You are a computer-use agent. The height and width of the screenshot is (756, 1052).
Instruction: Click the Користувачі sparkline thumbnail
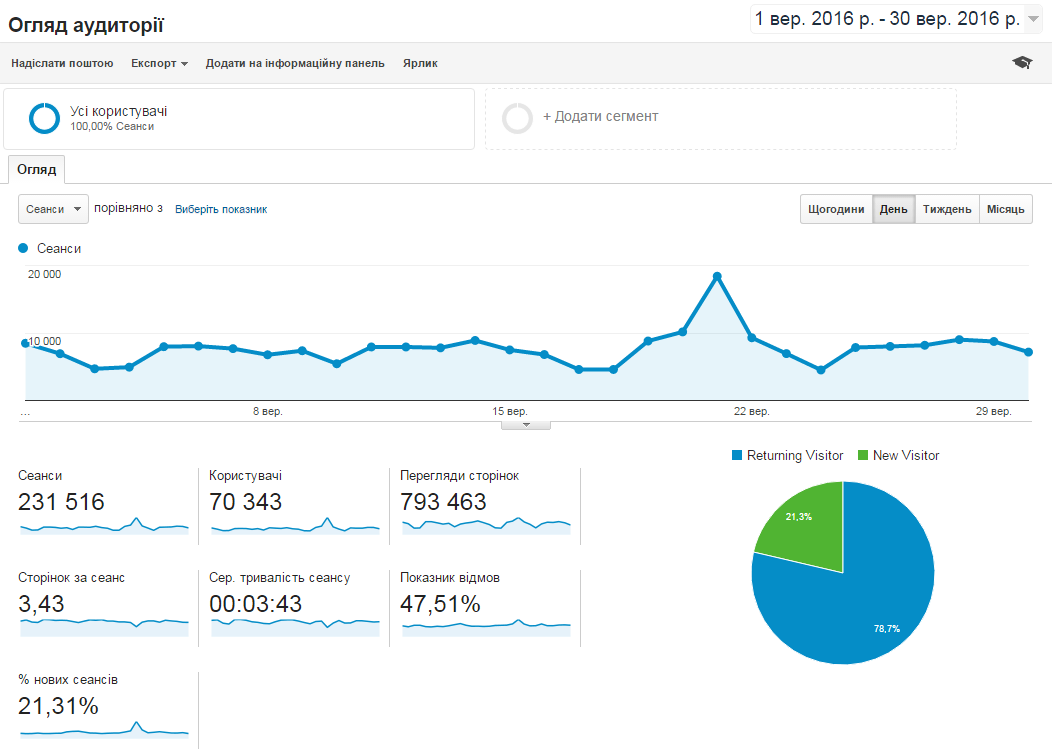click(294, 526)
